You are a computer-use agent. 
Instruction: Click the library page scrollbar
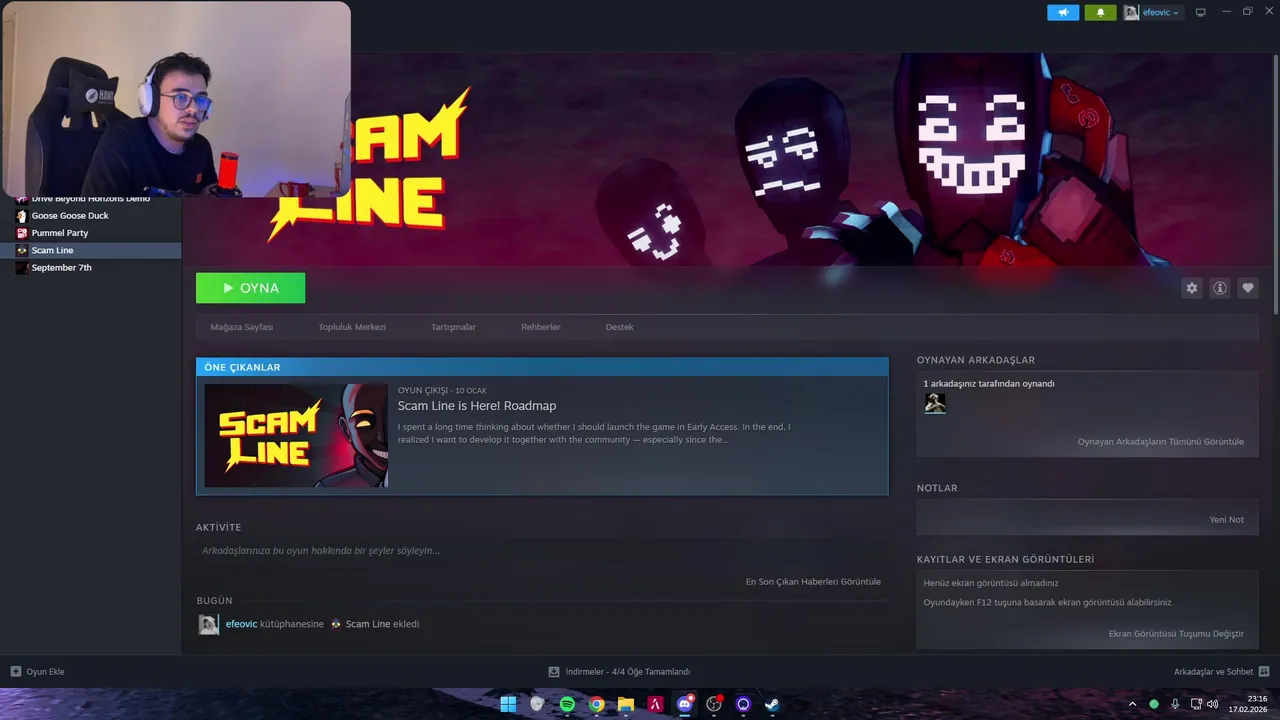point(1276,185)
